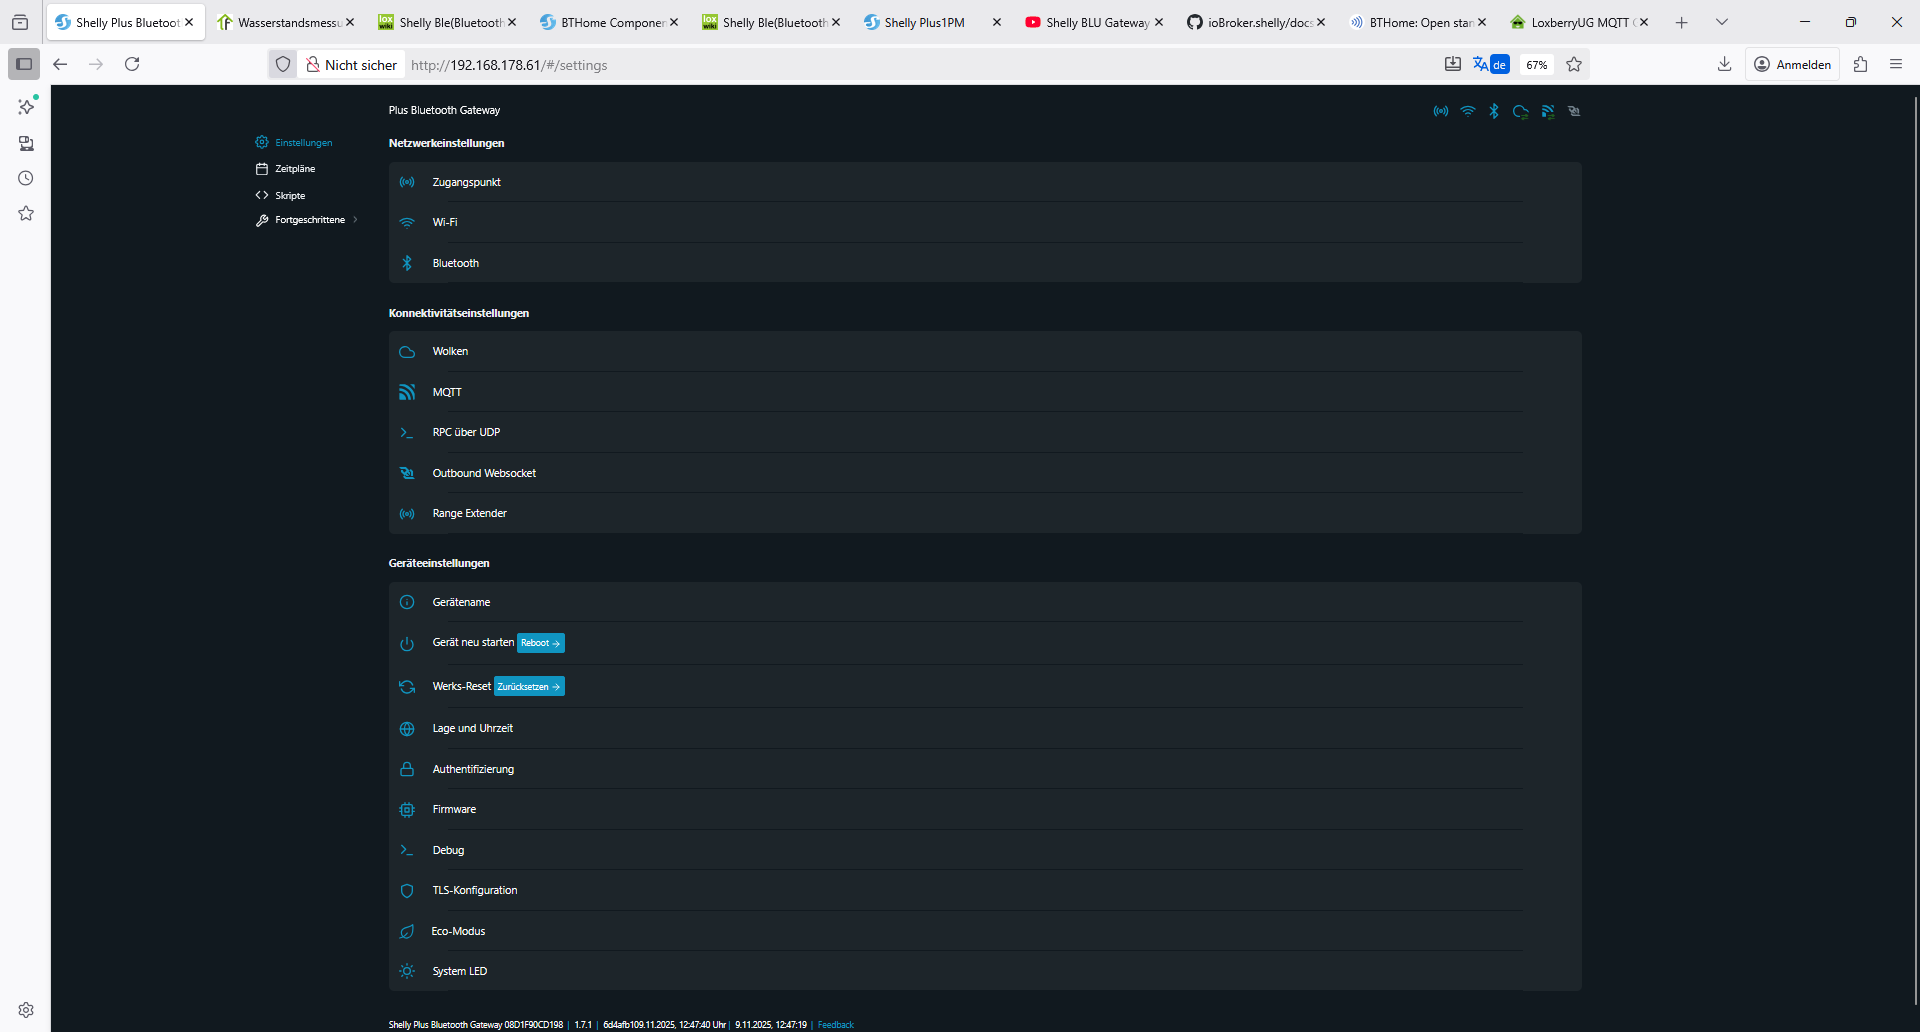This screenshot has height=1032, width=1920.
Task: Open the sidebar history clock icon
Action: click(x=26, y=178)
